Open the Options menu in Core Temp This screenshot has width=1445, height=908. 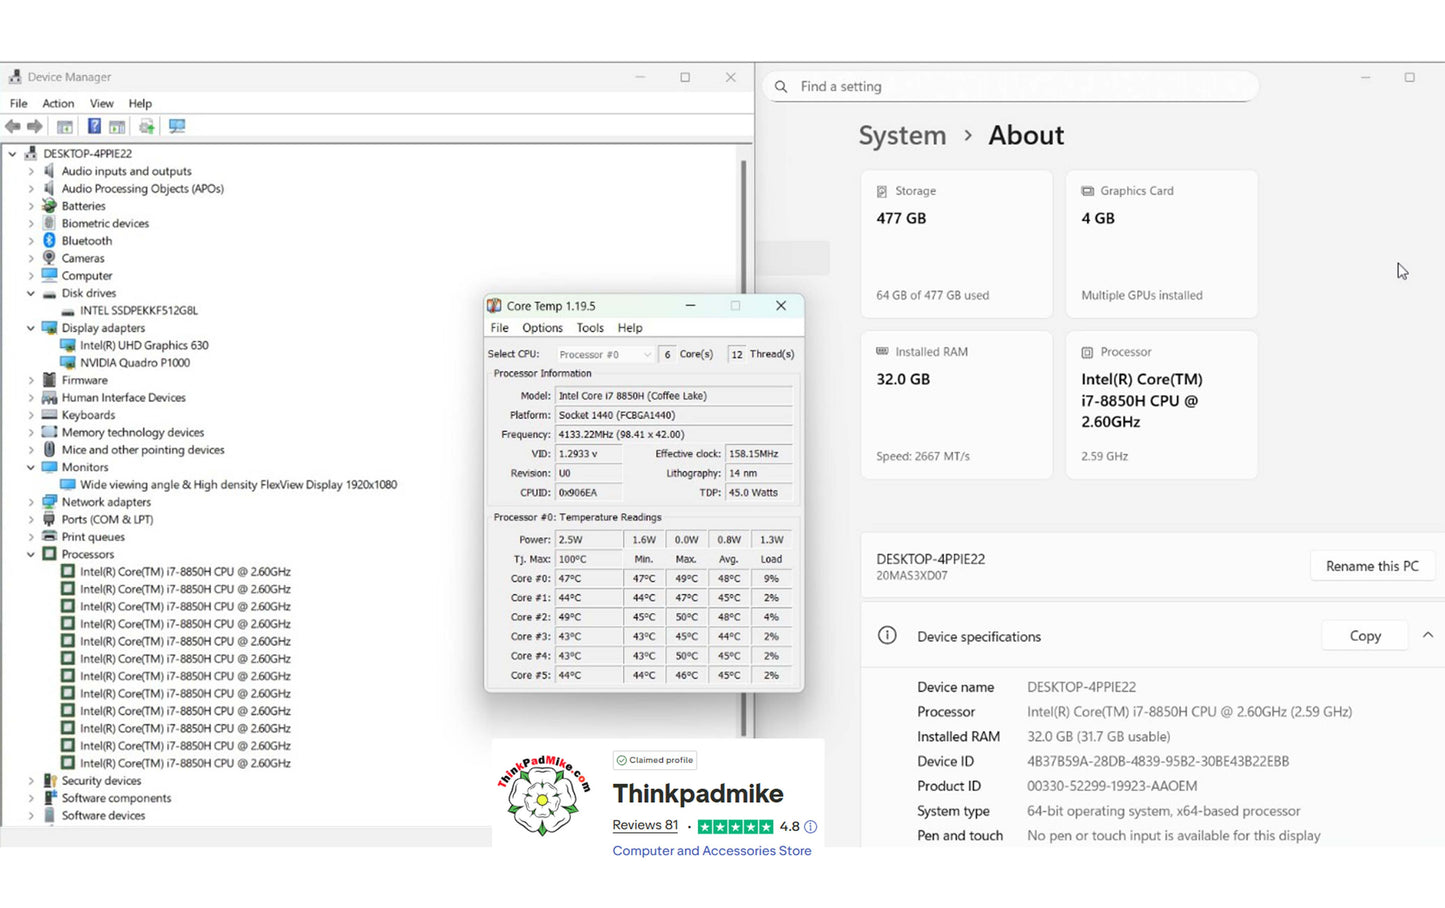click(x=542, y=328)
